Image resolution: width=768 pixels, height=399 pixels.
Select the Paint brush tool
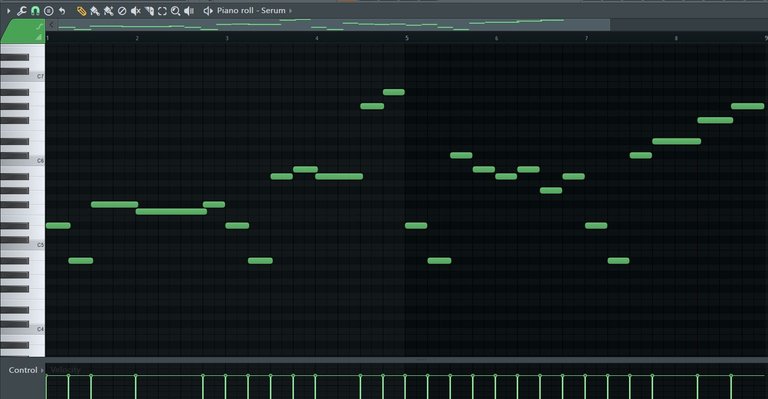click(x=95, y=10)
